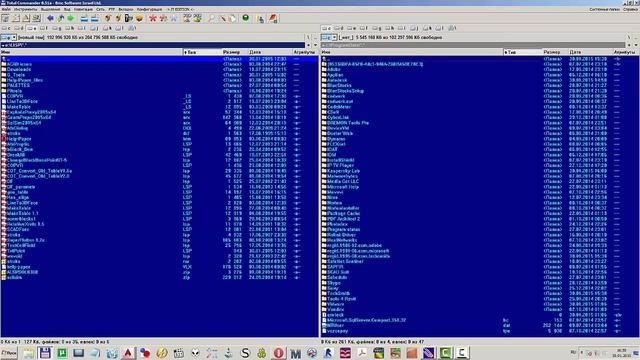Open the right panel directory history arrow

[636, 45]
